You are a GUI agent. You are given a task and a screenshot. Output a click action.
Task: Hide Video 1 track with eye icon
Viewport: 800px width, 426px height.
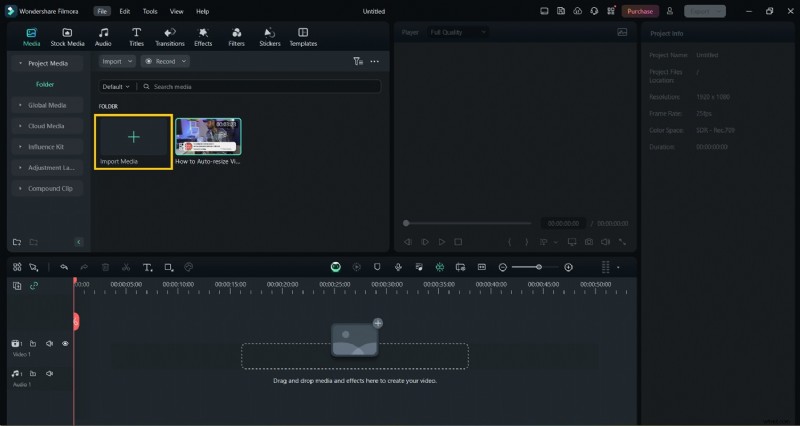point(65,344)
